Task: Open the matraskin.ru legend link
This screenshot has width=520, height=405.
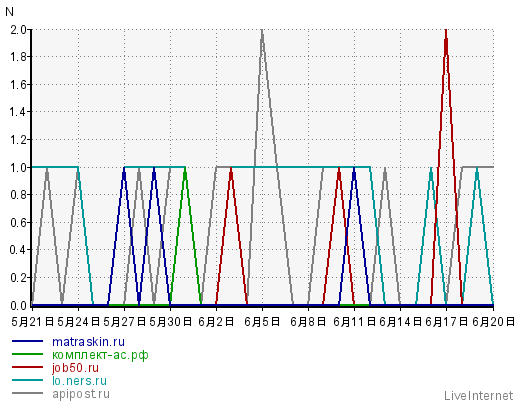Action: pos(88,342)
